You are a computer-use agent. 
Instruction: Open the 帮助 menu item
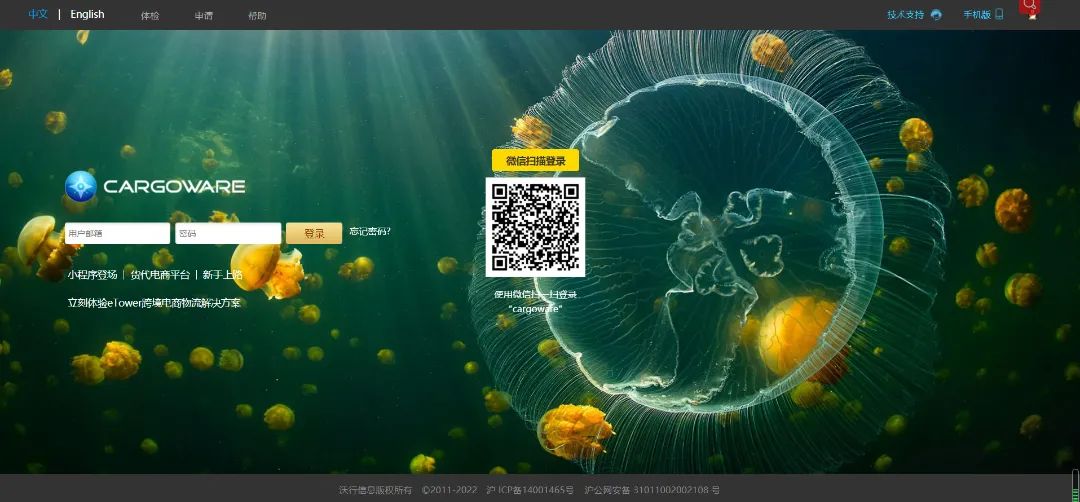coord(257,16)
